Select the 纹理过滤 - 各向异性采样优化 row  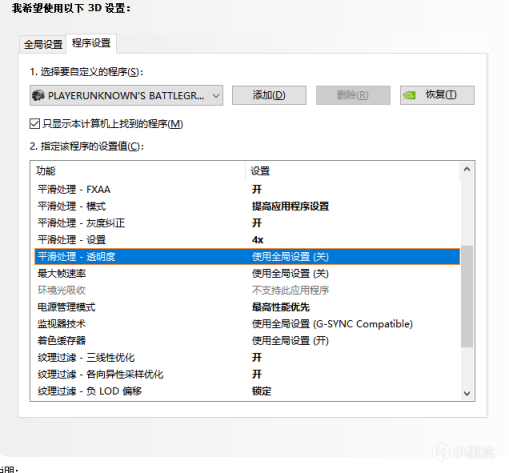click(247, 374)
